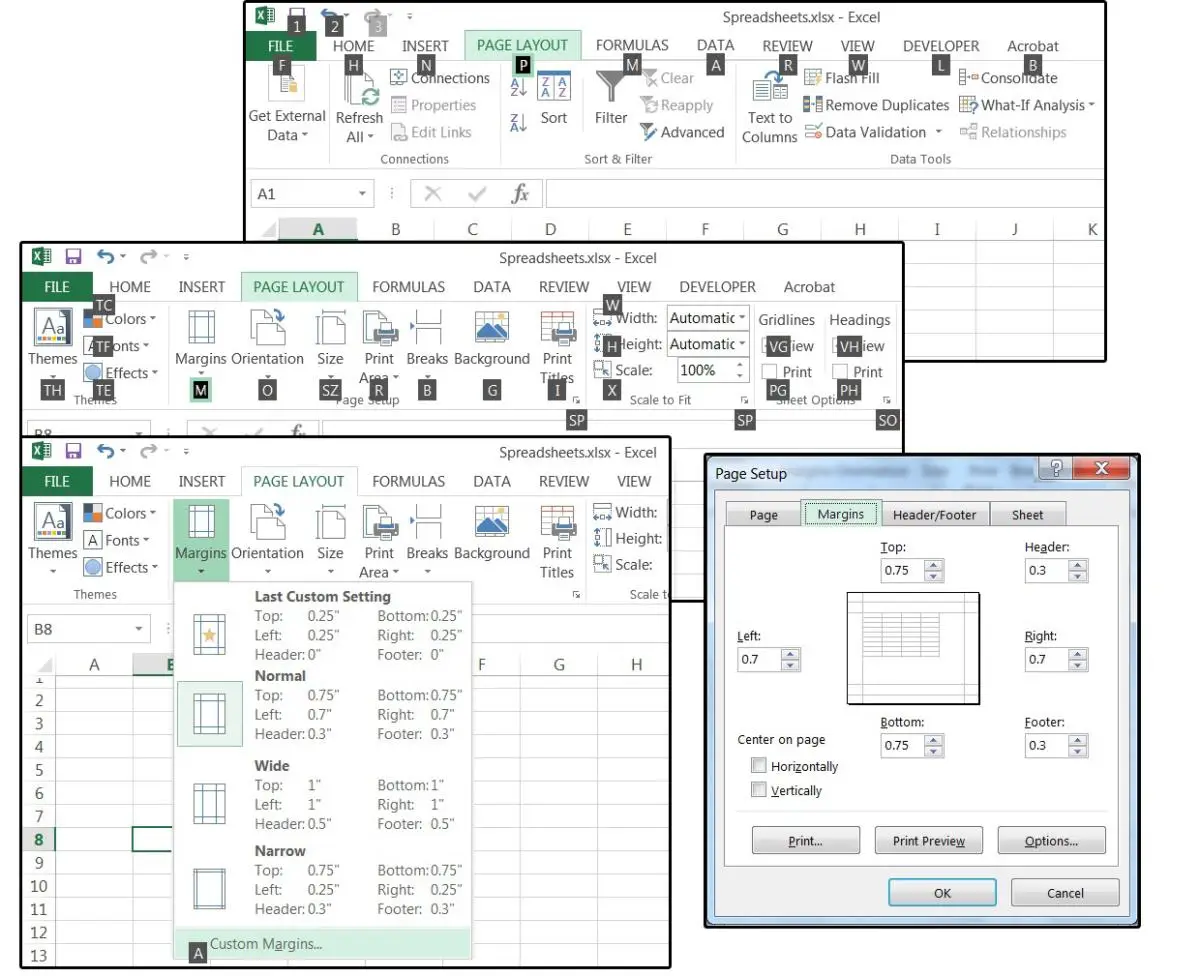Image resolution: width=1200 pixels, height=976 pixels.
Task: Click Insert Function fx icon in top window
Action: (520, 194)
